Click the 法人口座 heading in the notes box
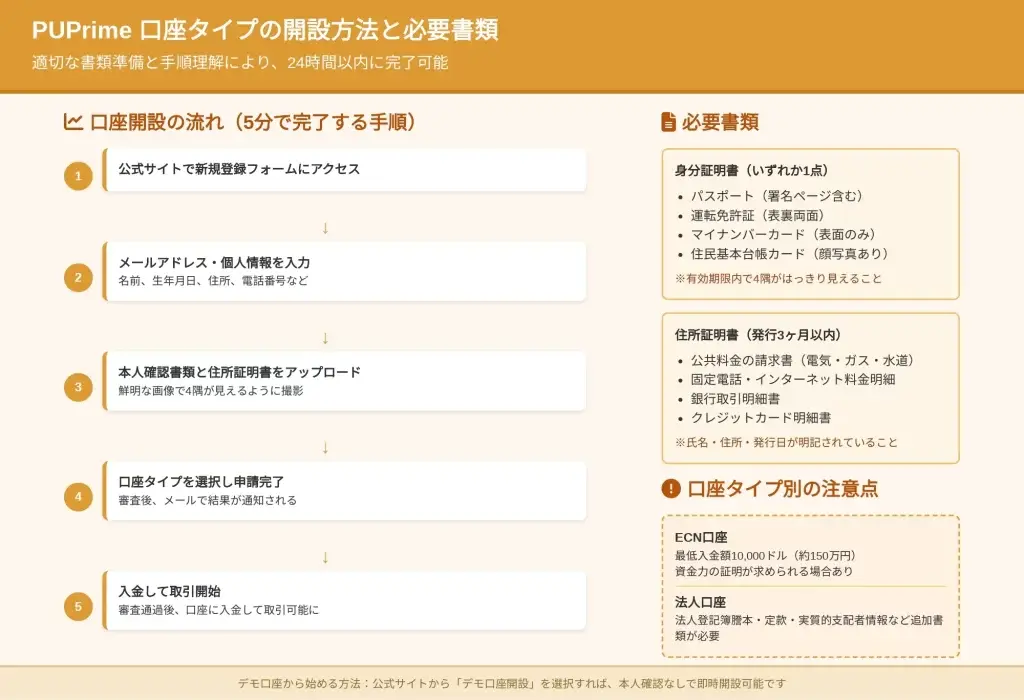 (x=700, y=602)
